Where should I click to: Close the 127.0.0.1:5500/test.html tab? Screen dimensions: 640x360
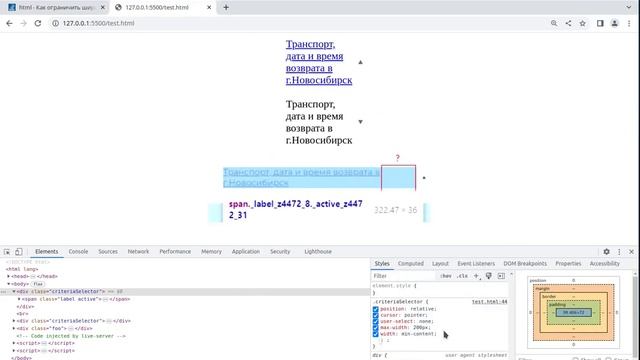[x=209, y=7]
